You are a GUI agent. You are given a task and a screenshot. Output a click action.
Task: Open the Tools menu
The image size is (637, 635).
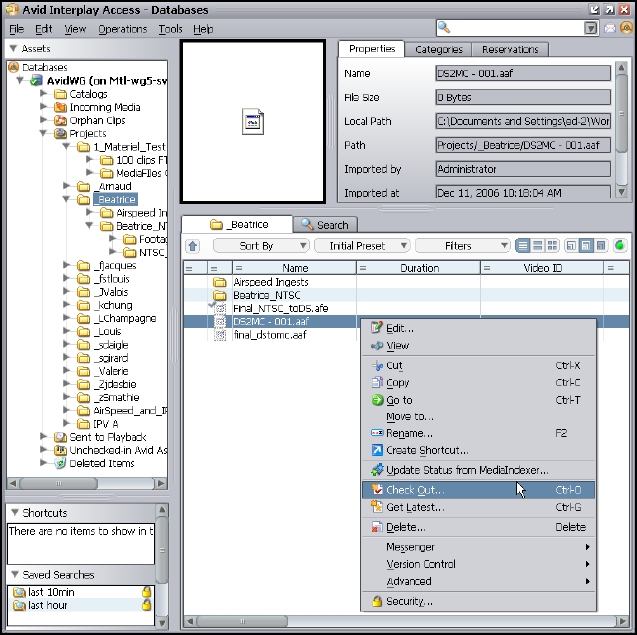coord(170,29)
